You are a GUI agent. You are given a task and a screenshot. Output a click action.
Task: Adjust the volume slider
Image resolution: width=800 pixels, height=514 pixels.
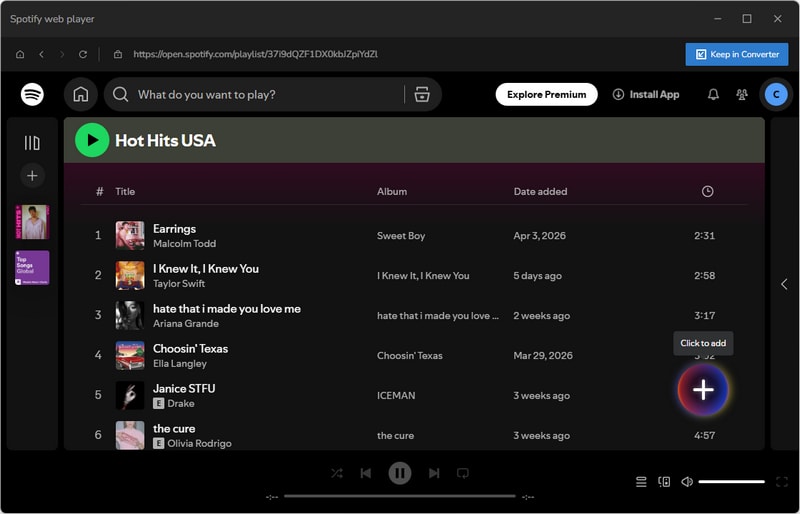pyautogui.click(x=731, y=481)
